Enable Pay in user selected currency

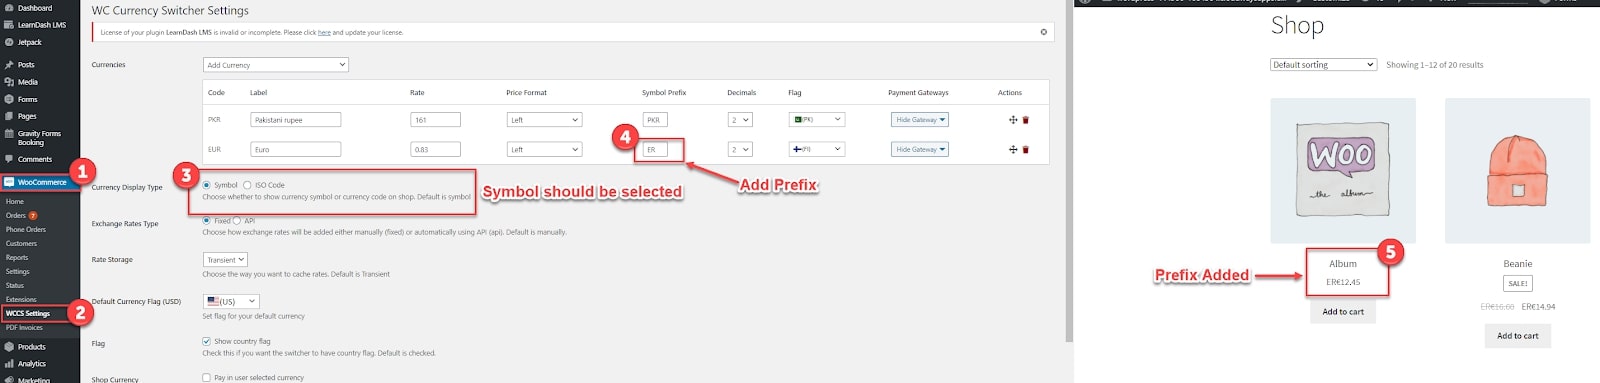pos(207,378)
